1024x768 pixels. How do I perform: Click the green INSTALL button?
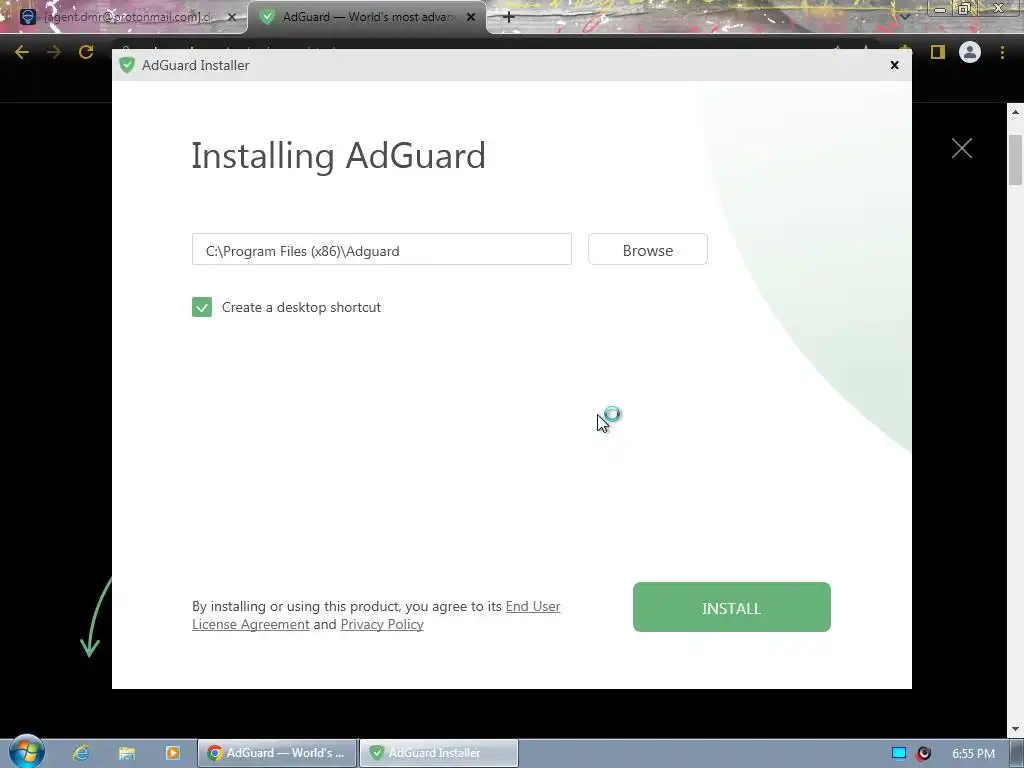731,607
